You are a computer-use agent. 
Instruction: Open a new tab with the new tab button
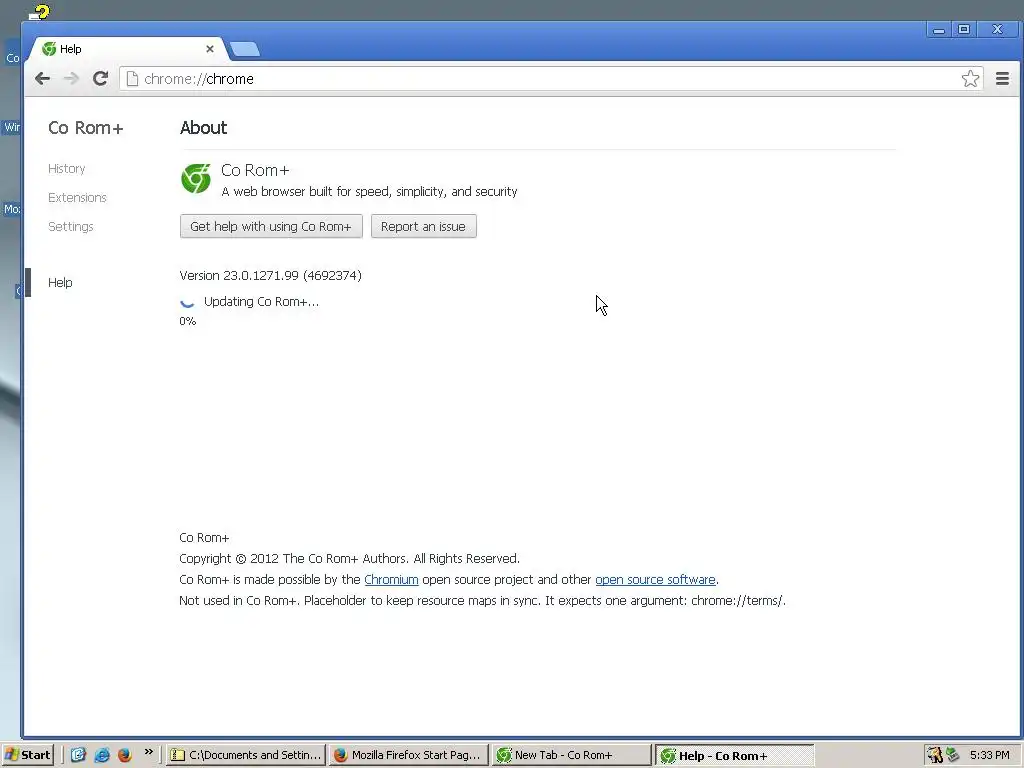[245, 49]
